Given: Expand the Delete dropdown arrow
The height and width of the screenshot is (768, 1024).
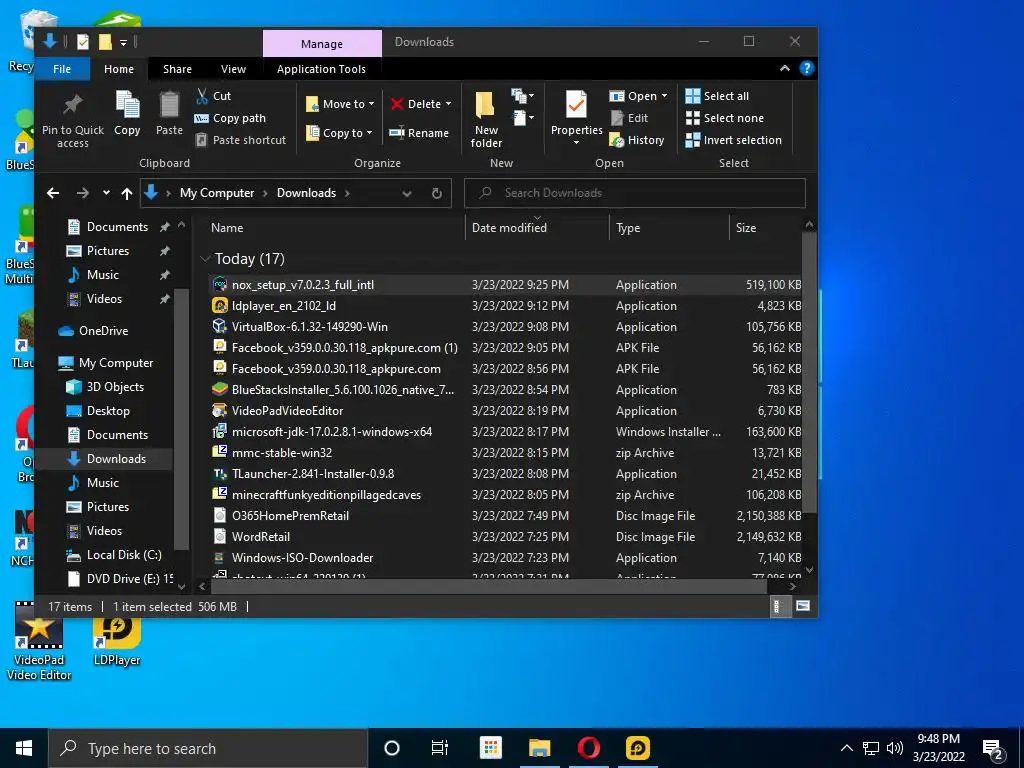Looking at the screenshot, I should click(x=449, y=104).
